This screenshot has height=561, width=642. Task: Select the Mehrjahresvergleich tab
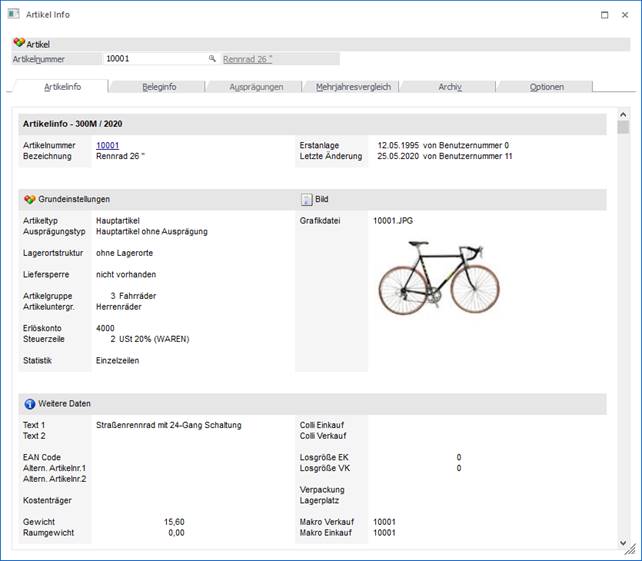(x=353, y=87)
